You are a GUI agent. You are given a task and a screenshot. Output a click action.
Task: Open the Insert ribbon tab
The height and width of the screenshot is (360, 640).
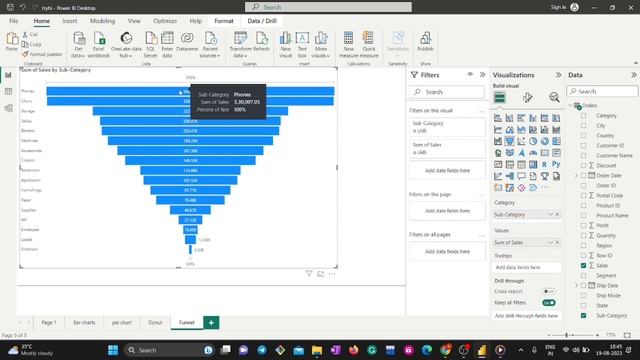(x=70, y=21)
